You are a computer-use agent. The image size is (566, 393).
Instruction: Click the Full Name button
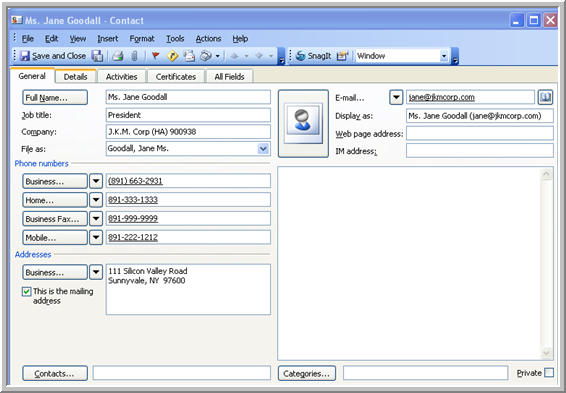pos(55,97)
